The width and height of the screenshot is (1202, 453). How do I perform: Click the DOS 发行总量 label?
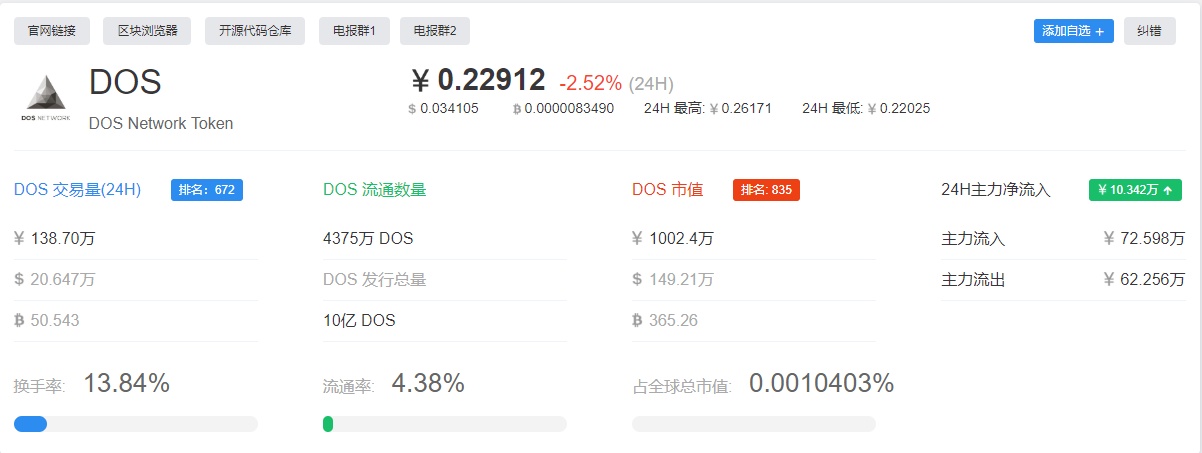374,280
